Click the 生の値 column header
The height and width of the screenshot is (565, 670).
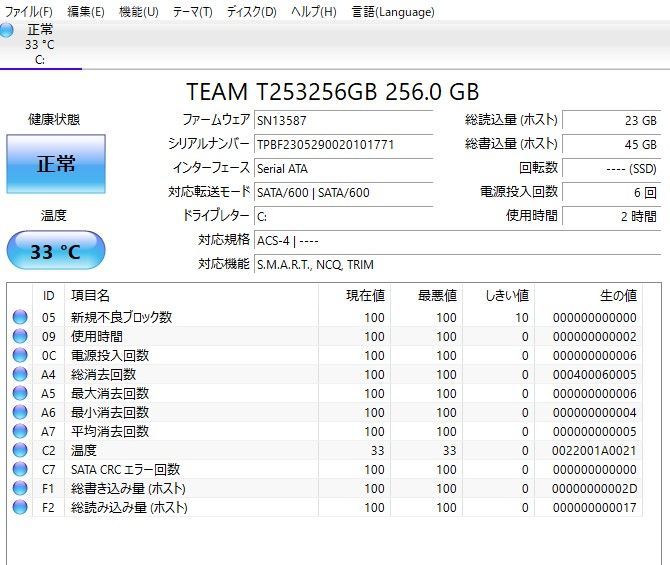tap(588, 295)
